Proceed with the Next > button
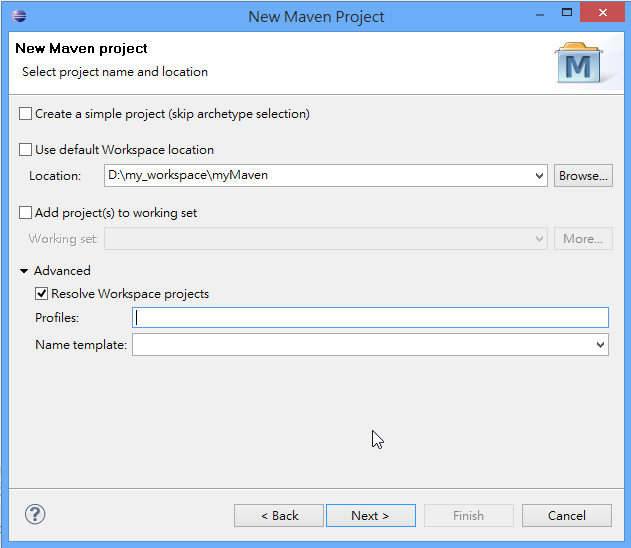Screen dimensions: 631x548 pyautogui.click(x=371, y=515)
